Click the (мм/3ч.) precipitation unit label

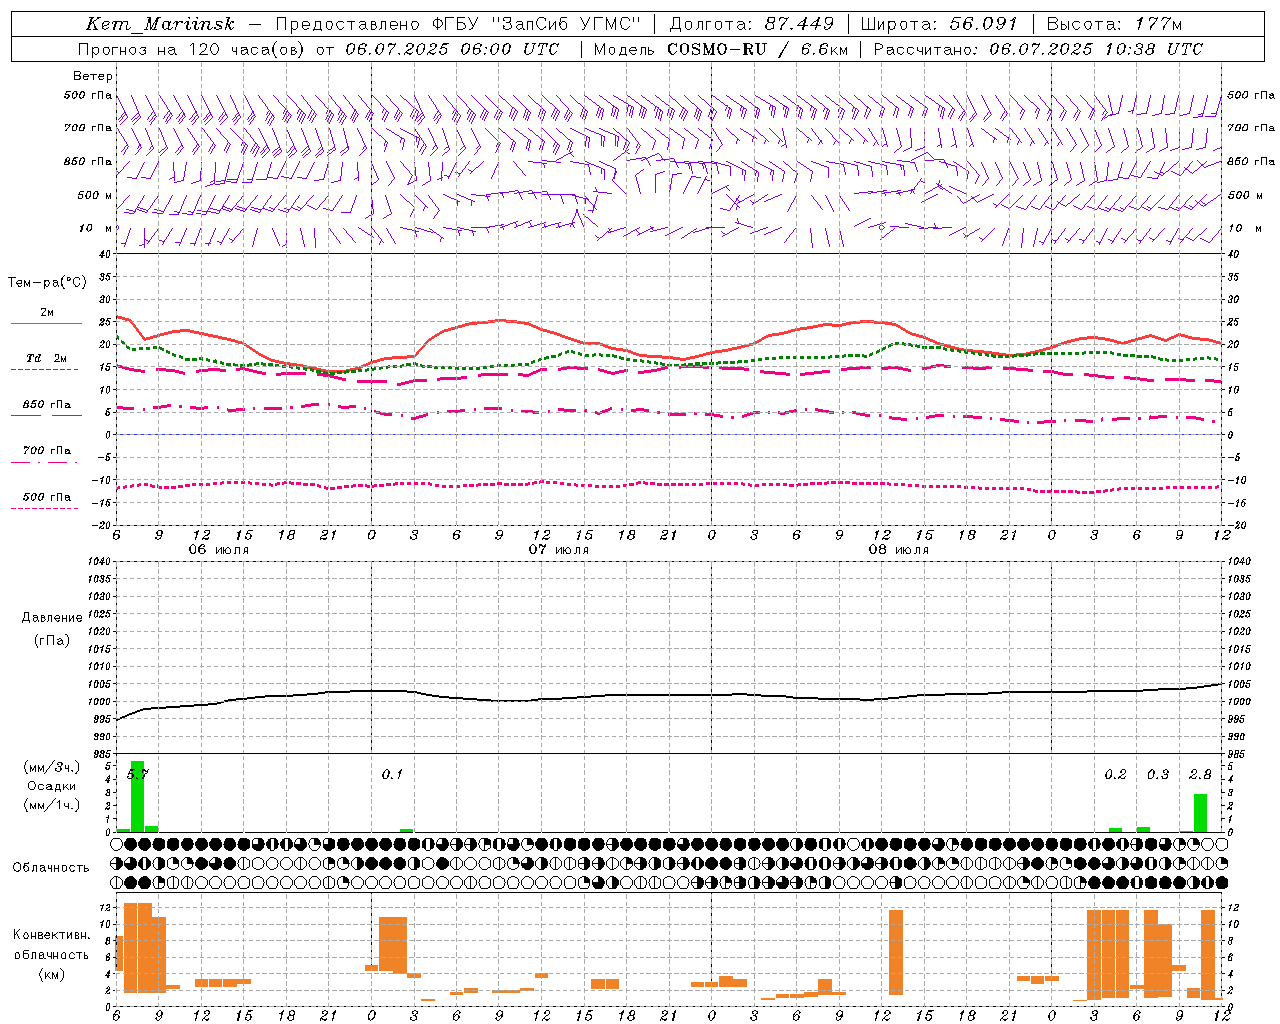pyautogui.click(x=51, y=767)
